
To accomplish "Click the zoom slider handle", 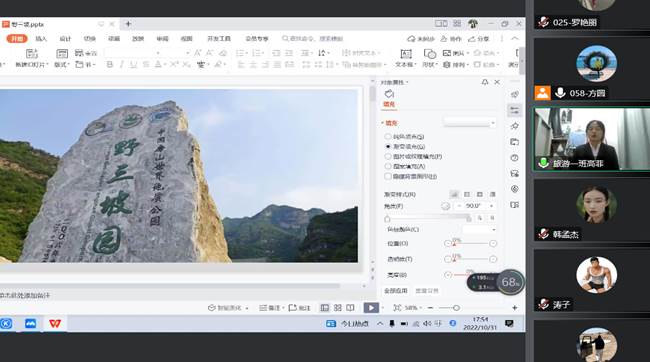I will pyautogui.click(x=456, y=308).
